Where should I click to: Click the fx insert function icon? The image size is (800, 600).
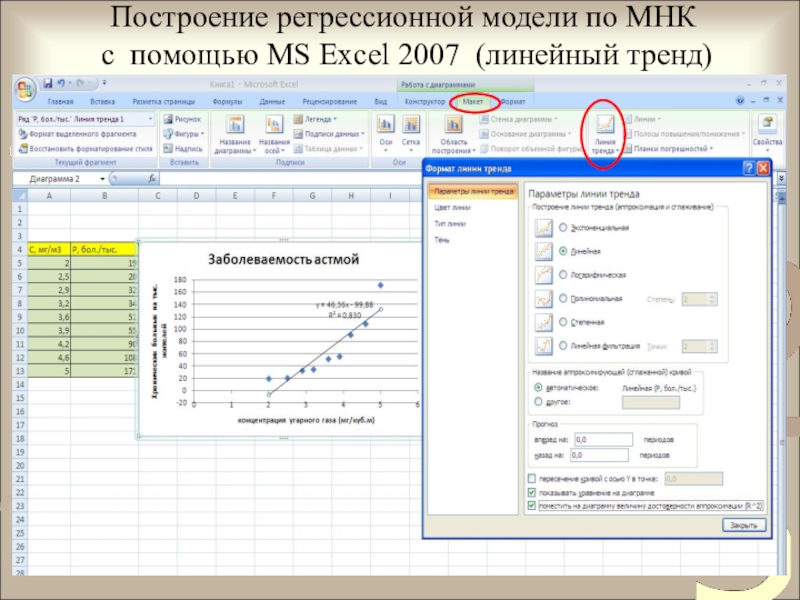tap(152, 179)
